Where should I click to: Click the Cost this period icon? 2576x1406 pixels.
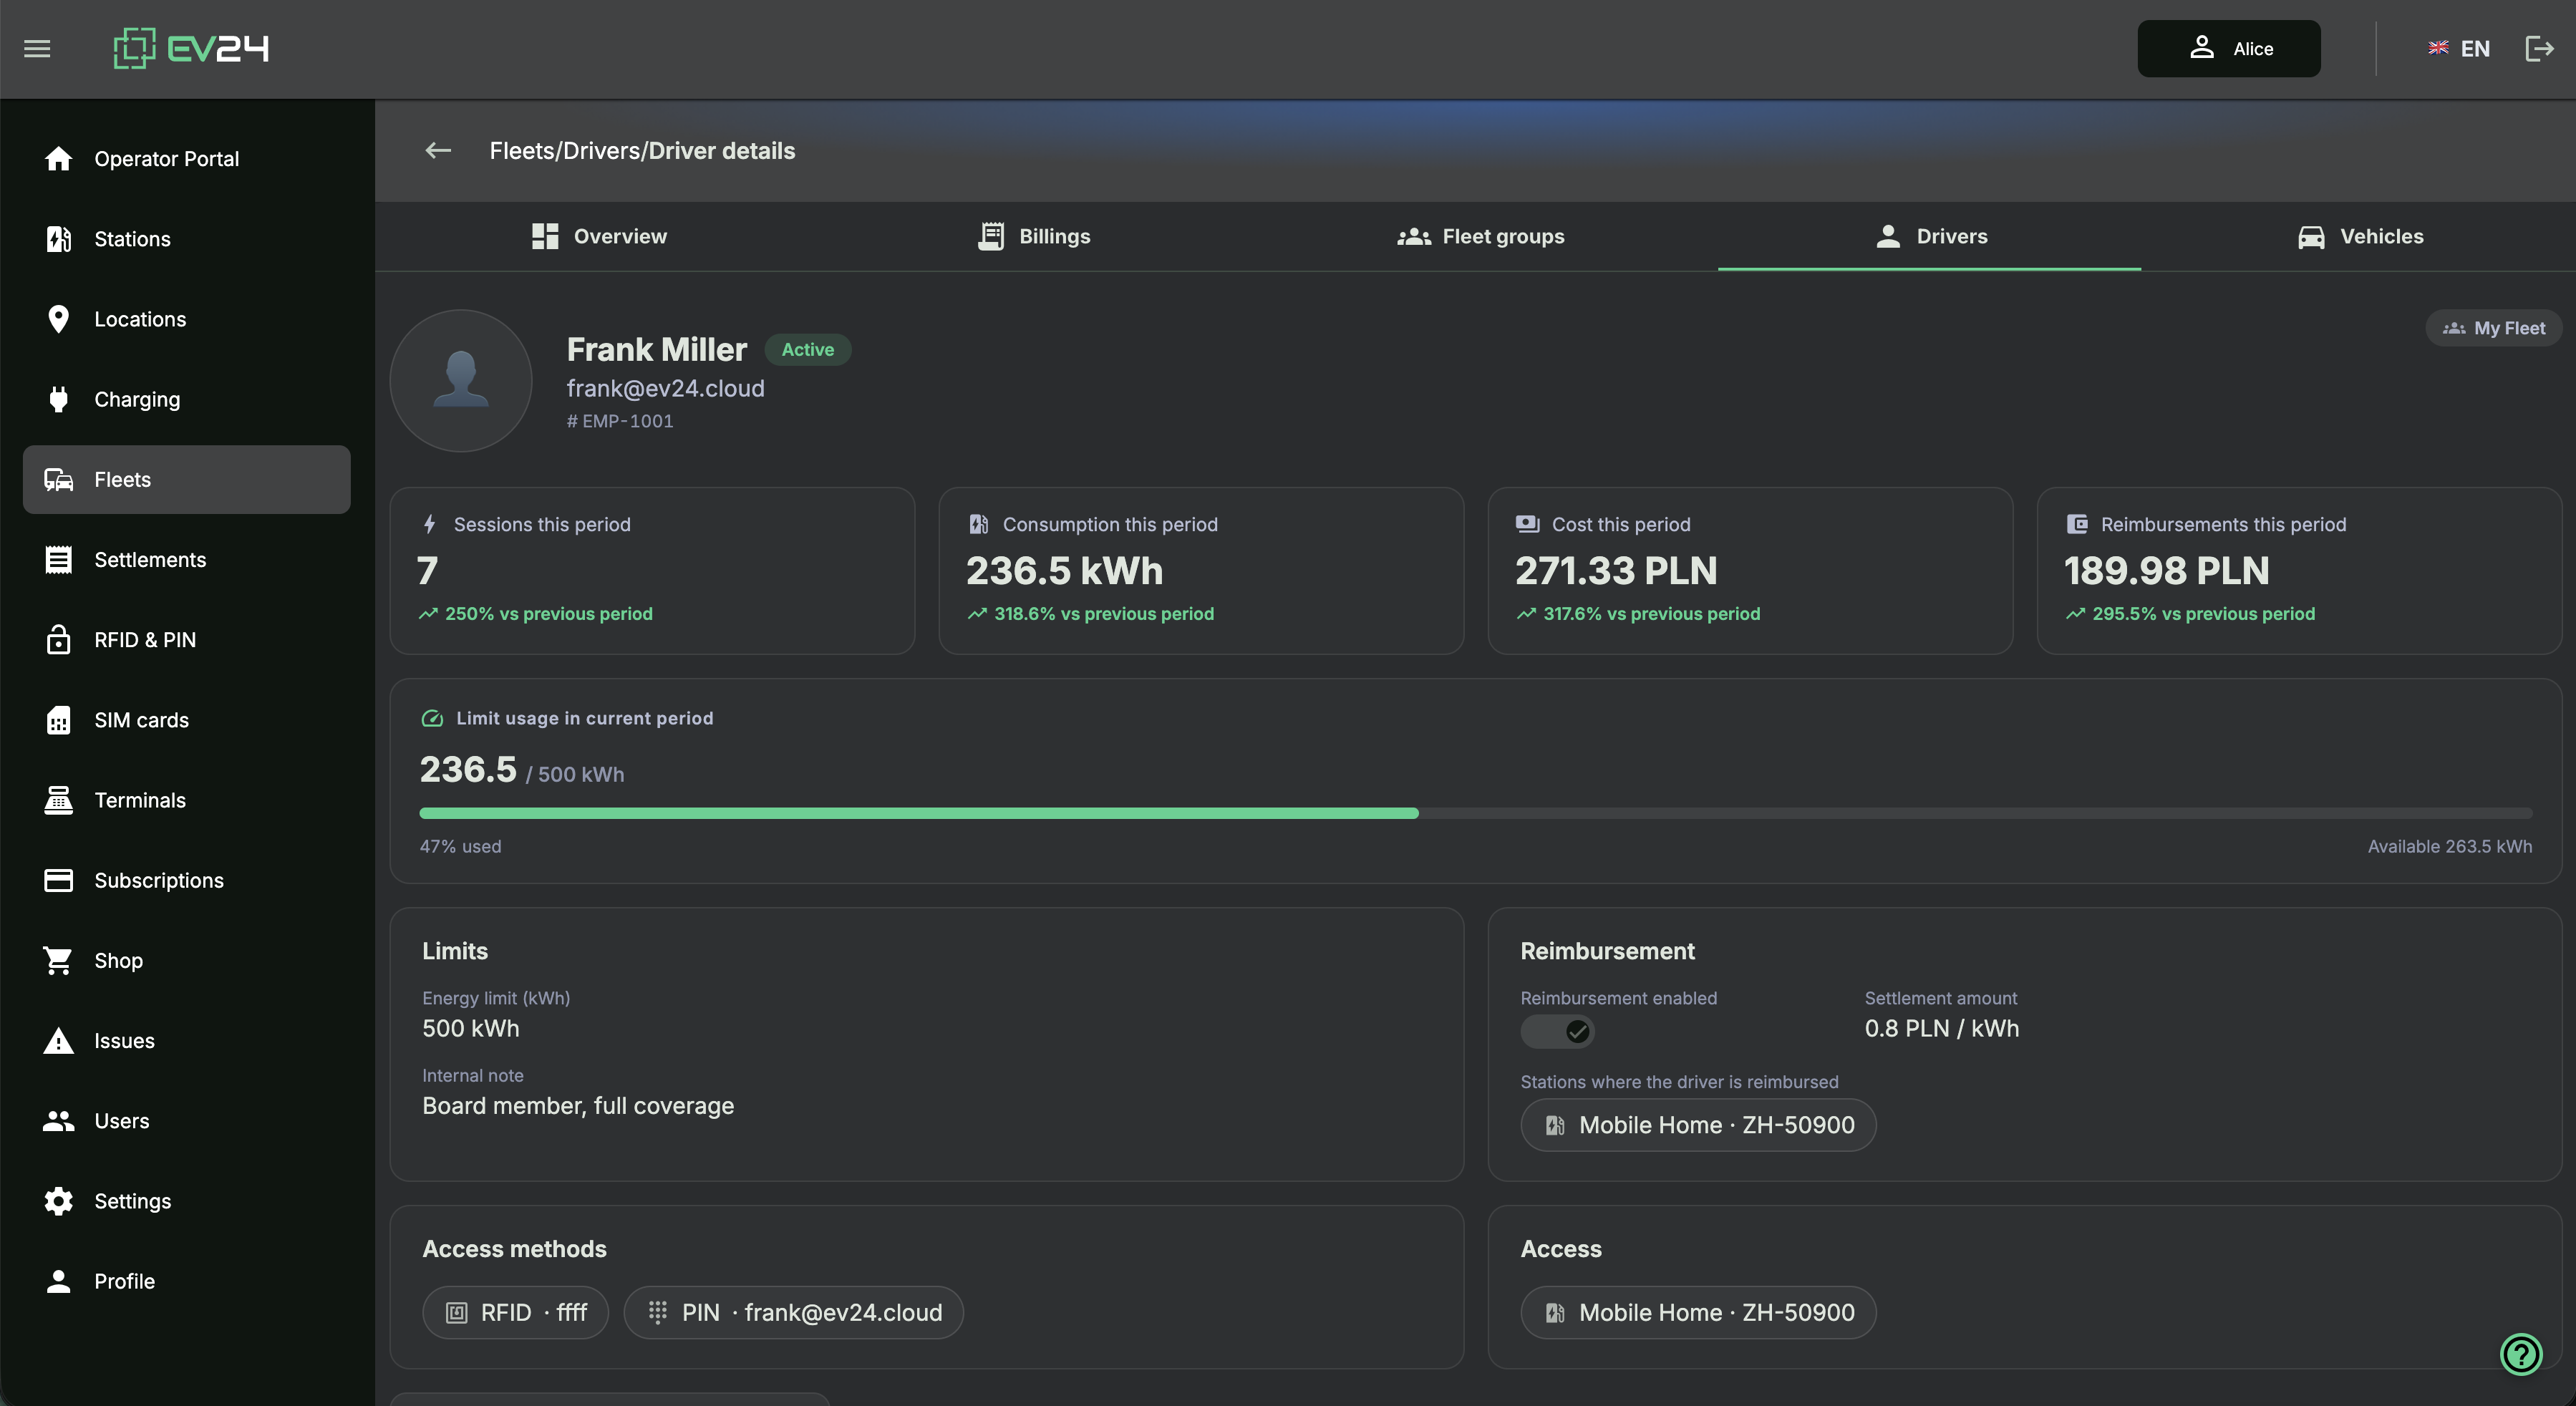pyautogui.click(x=1528, y=524)
